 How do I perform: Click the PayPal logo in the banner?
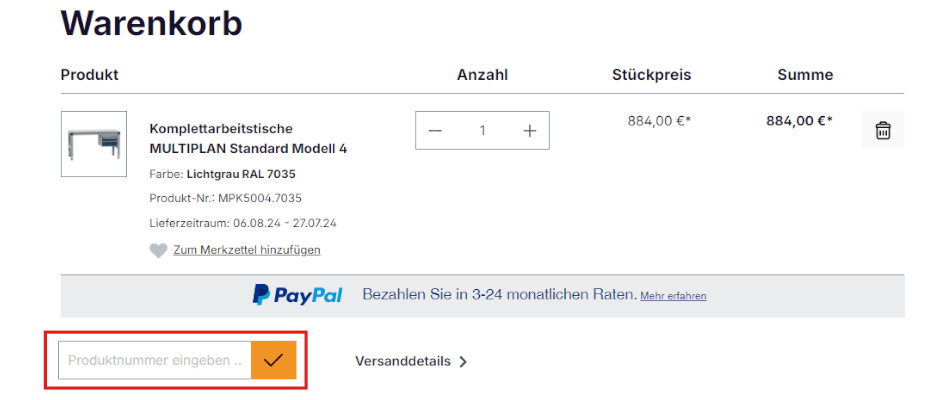[x=297, y=295]
